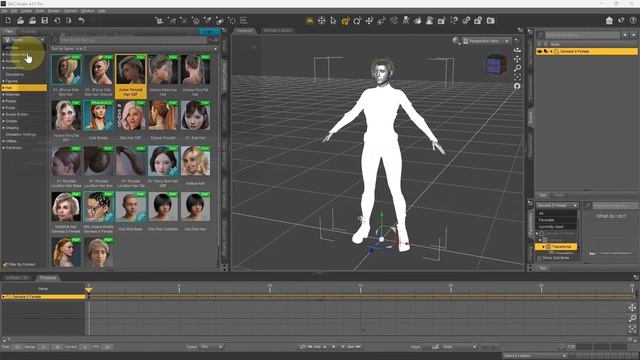Click the Undo arrow icon

click(x=81, y=20)
